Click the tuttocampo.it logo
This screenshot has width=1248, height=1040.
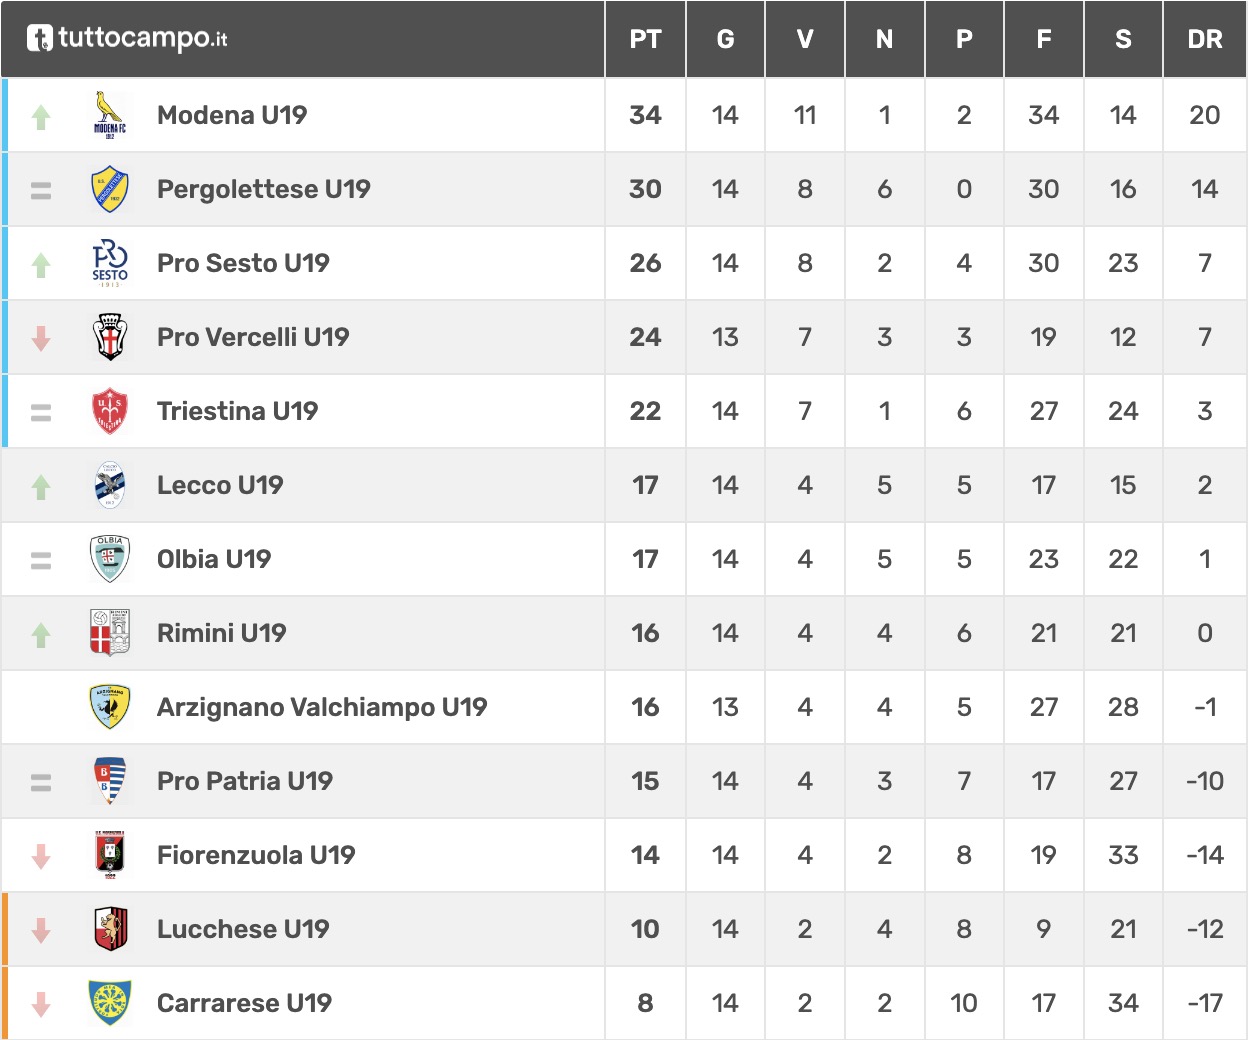(x=128, y=39)
